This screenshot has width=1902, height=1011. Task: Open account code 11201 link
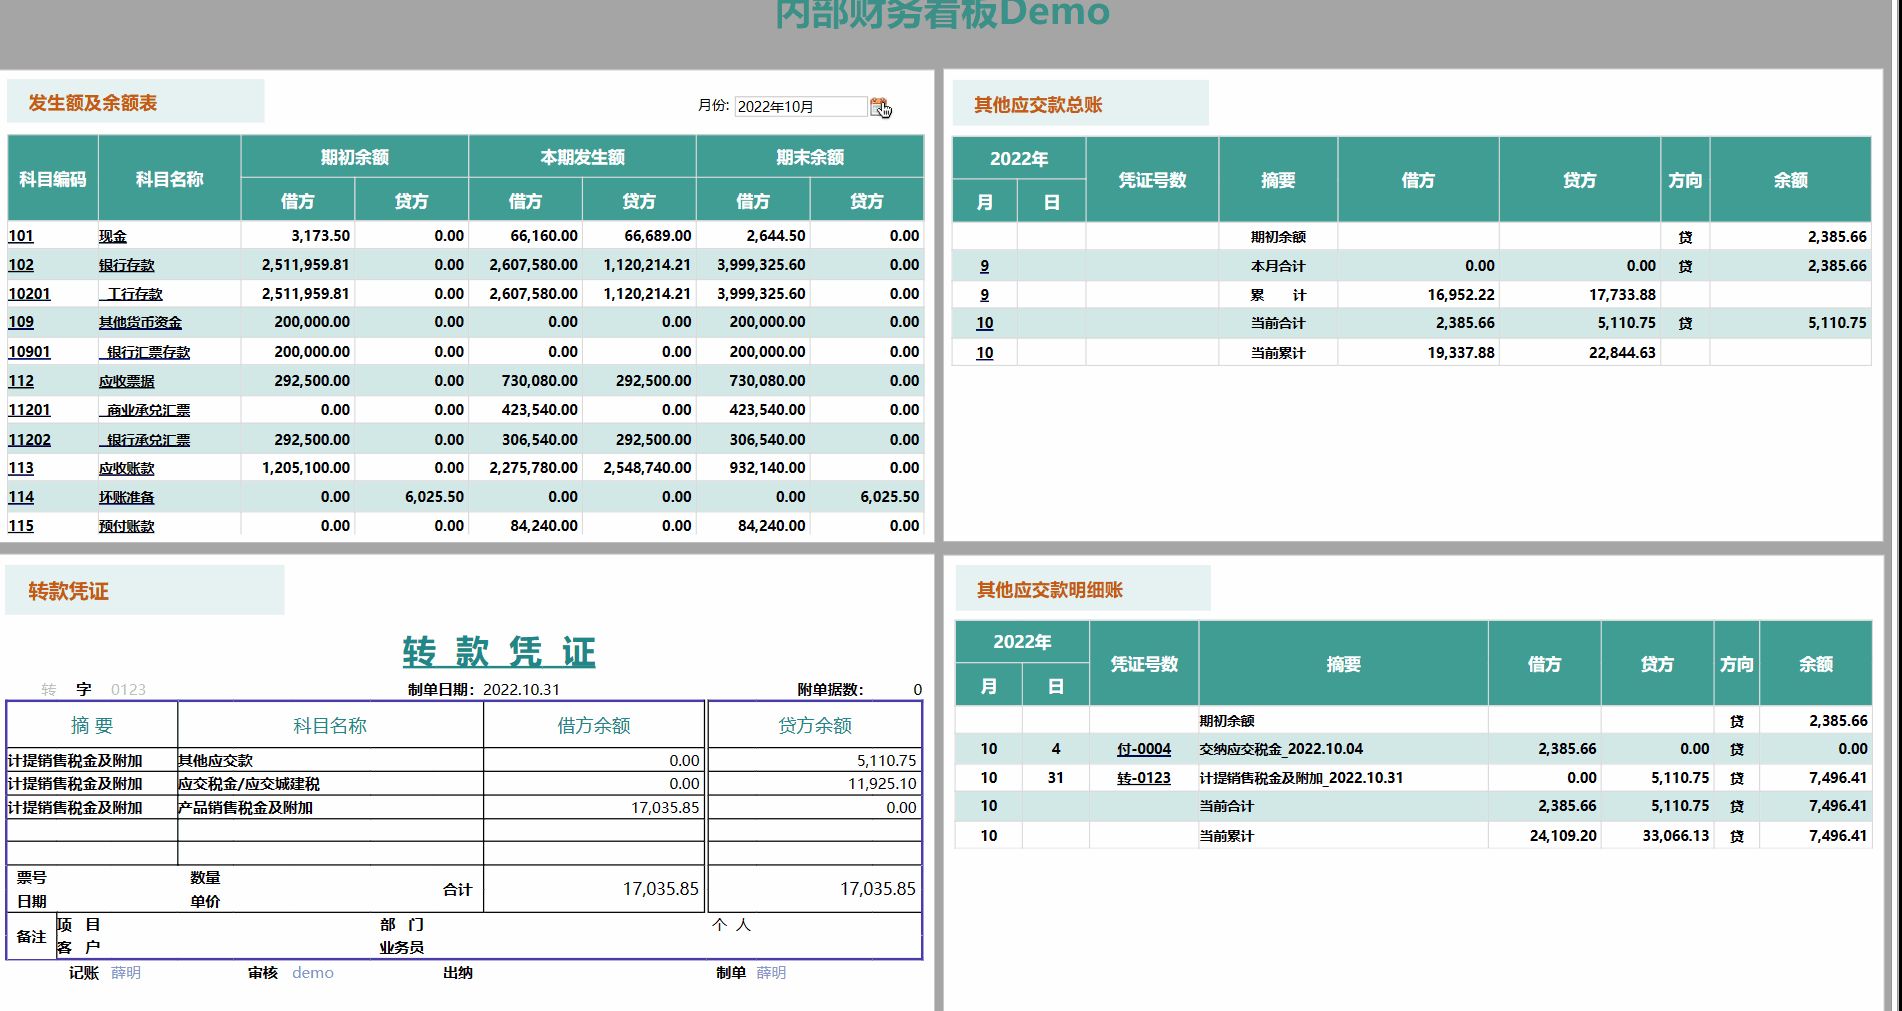[x=29, y=410]
